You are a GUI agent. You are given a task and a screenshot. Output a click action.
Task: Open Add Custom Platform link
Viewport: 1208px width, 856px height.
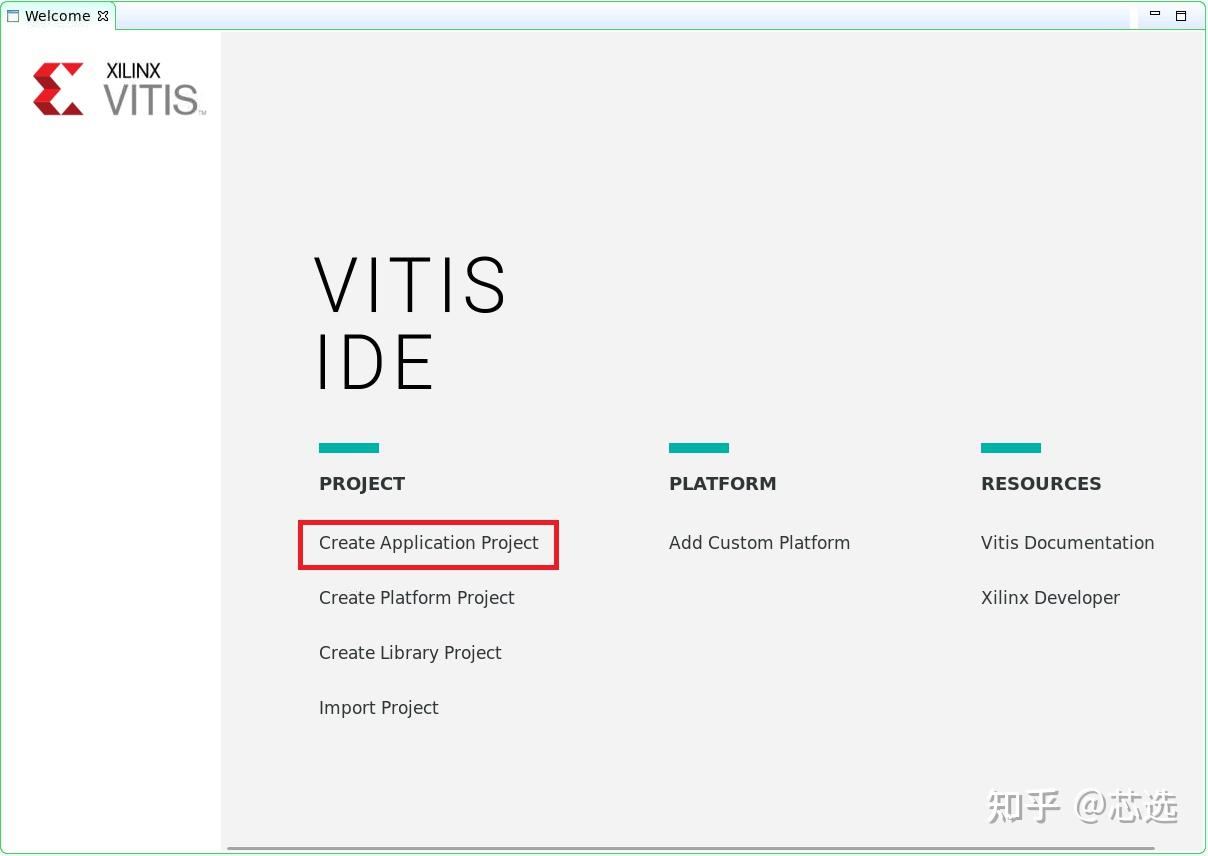point(759,543)
